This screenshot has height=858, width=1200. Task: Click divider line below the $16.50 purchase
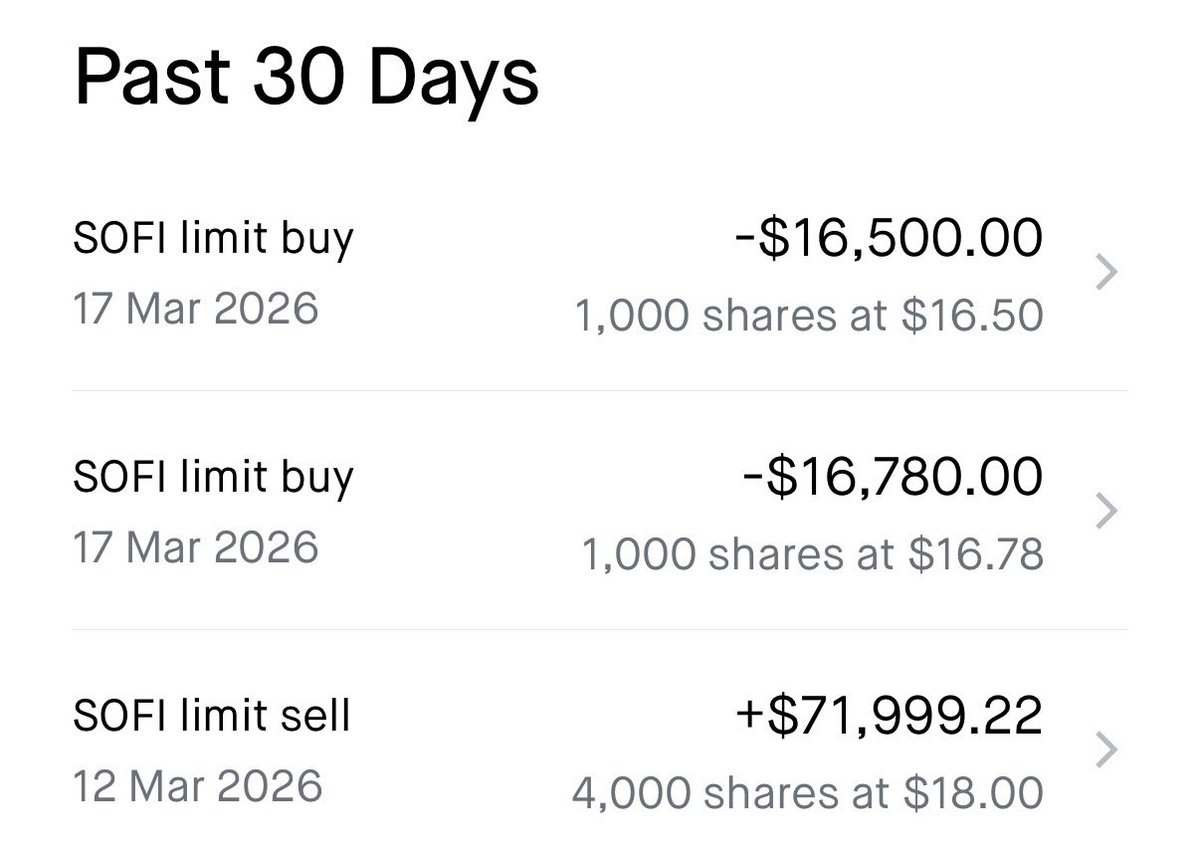point(600,391)
